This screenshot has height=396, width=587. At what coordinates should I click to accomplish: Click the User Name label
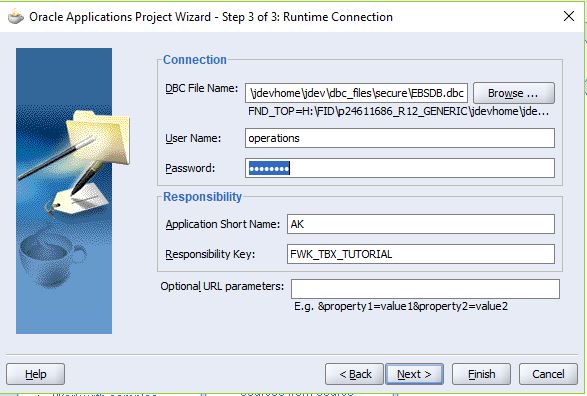pyautogui.click(x=193, y=138)
